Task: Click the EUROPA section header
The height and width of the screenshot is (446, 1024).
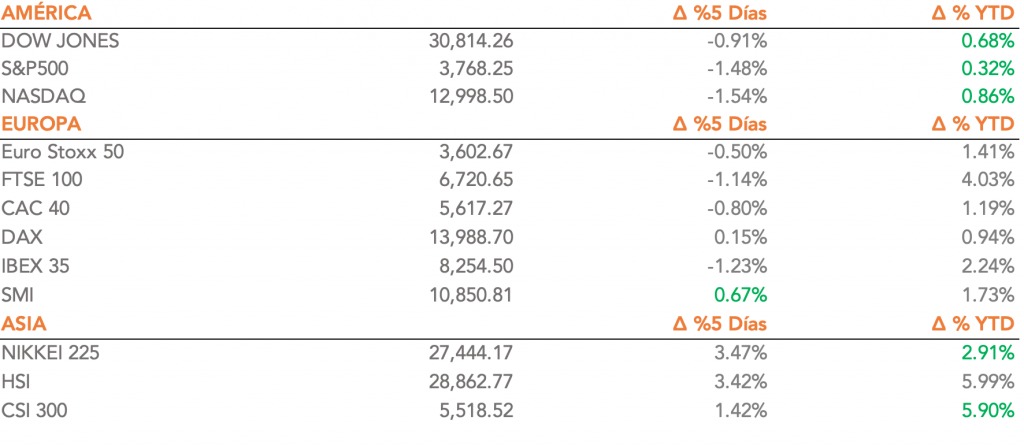Action: 41,124
